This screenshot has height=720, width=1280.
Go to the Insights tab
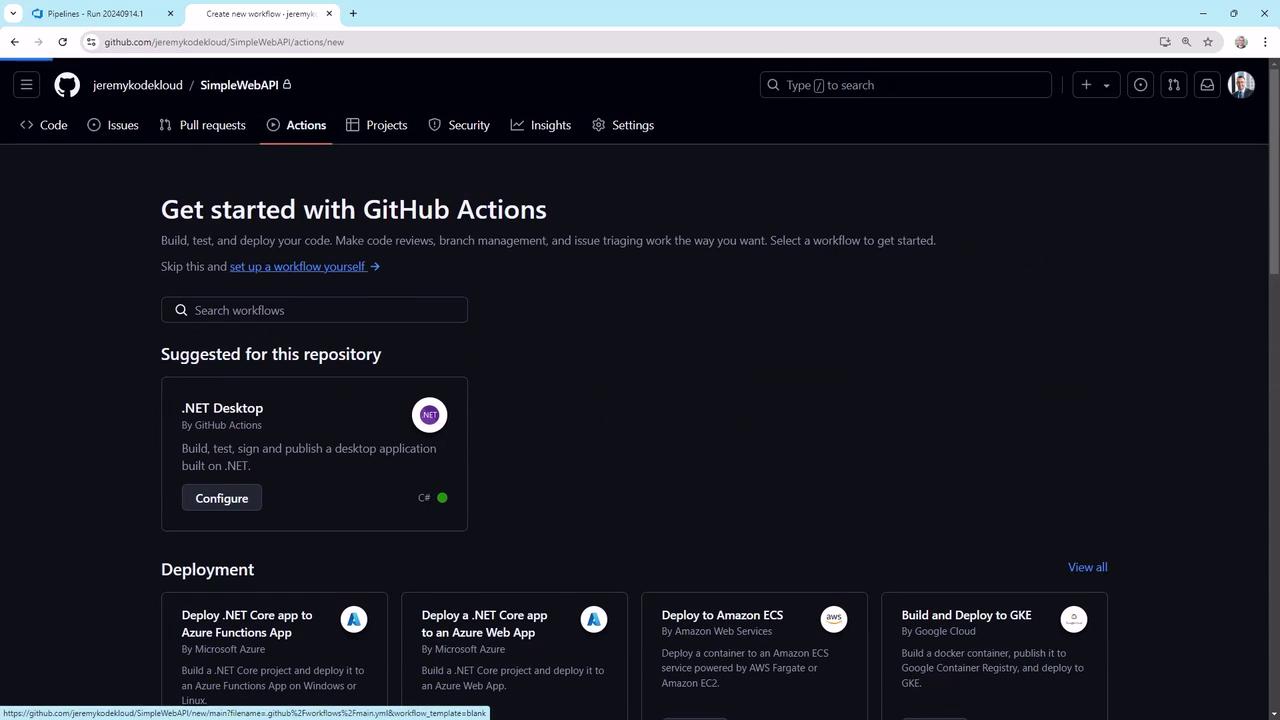tap(540, 125)
